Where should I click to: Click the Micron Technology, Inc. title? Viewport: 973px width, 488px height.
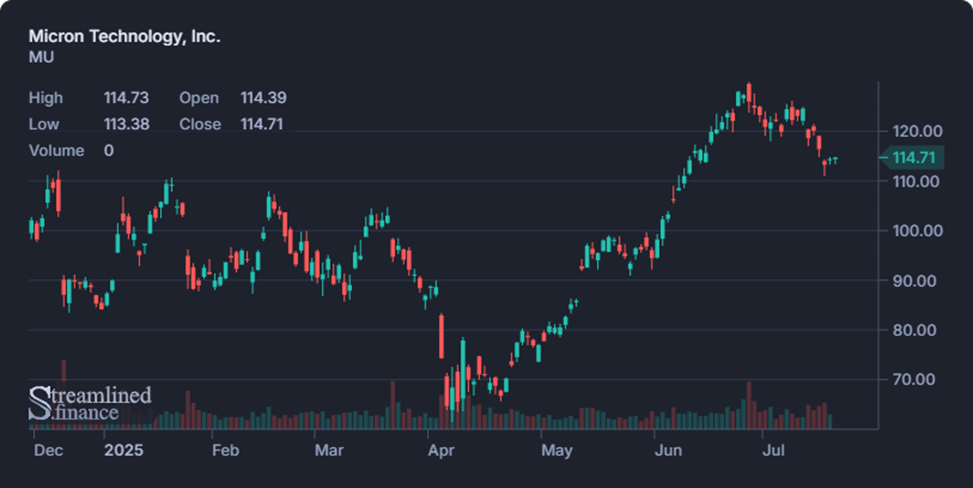[x=124, y=37]
